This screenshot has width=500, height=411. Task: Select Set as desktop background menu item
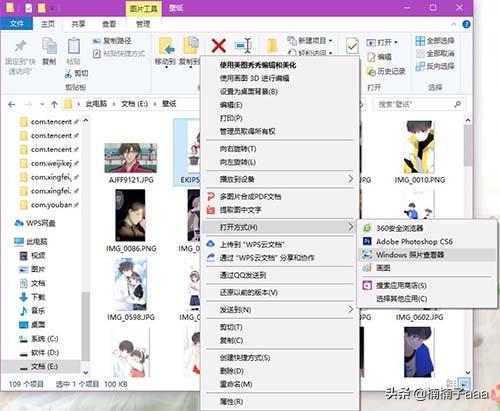[279, 92]
